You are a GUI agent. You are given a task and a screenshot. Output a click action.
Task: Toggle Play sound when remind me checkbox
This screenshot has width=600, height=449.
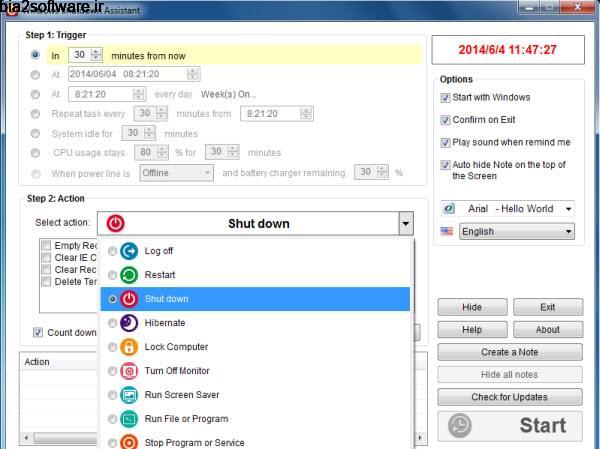tap(445, 143)
